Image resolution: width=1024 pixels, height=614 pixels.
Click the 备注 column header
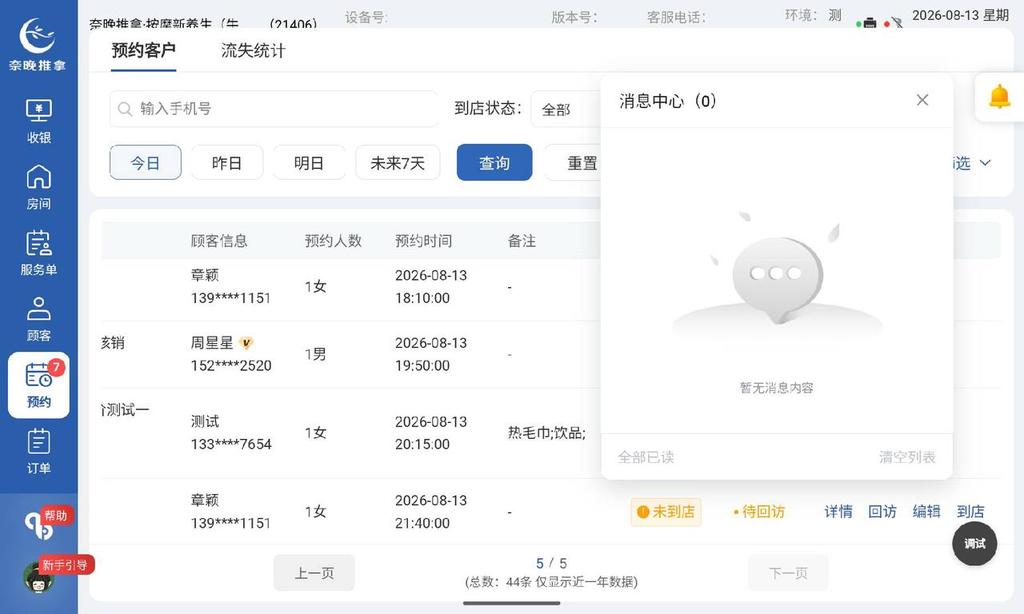click(522, 241)
